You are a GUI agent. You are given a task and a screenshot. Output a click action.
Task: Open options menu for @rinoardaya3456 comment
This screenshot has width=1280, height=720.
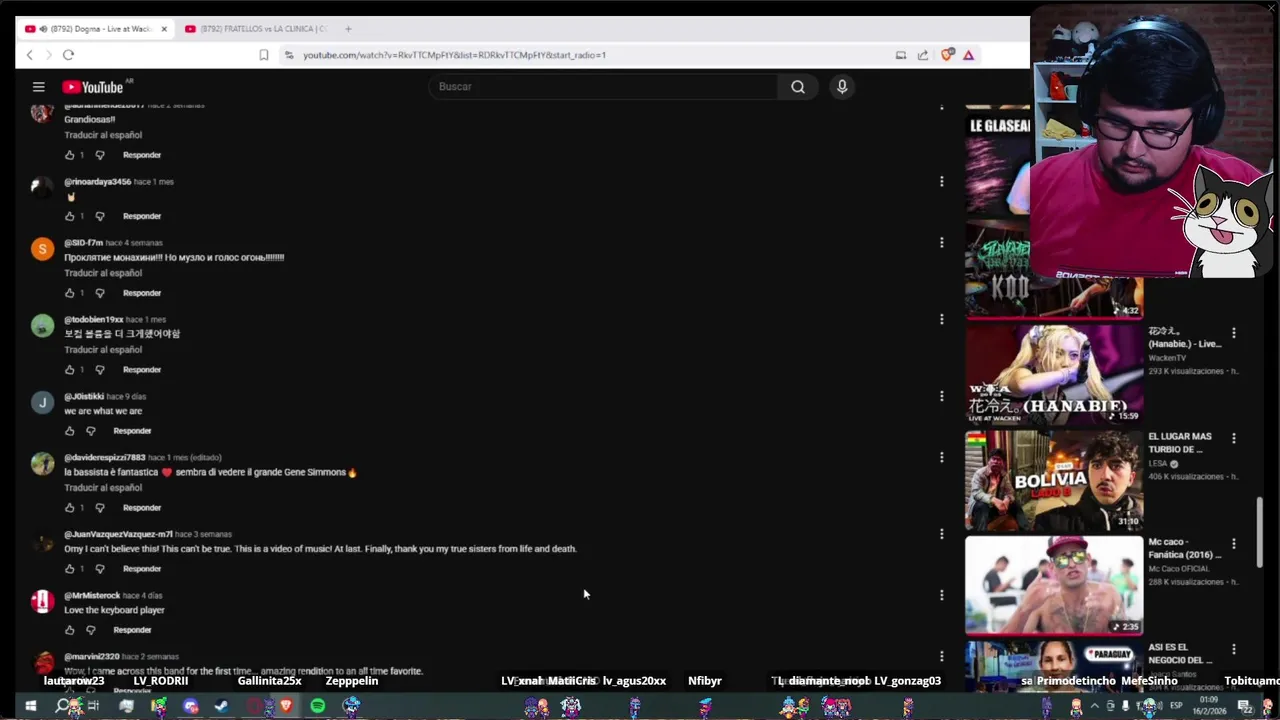(941, 181)
